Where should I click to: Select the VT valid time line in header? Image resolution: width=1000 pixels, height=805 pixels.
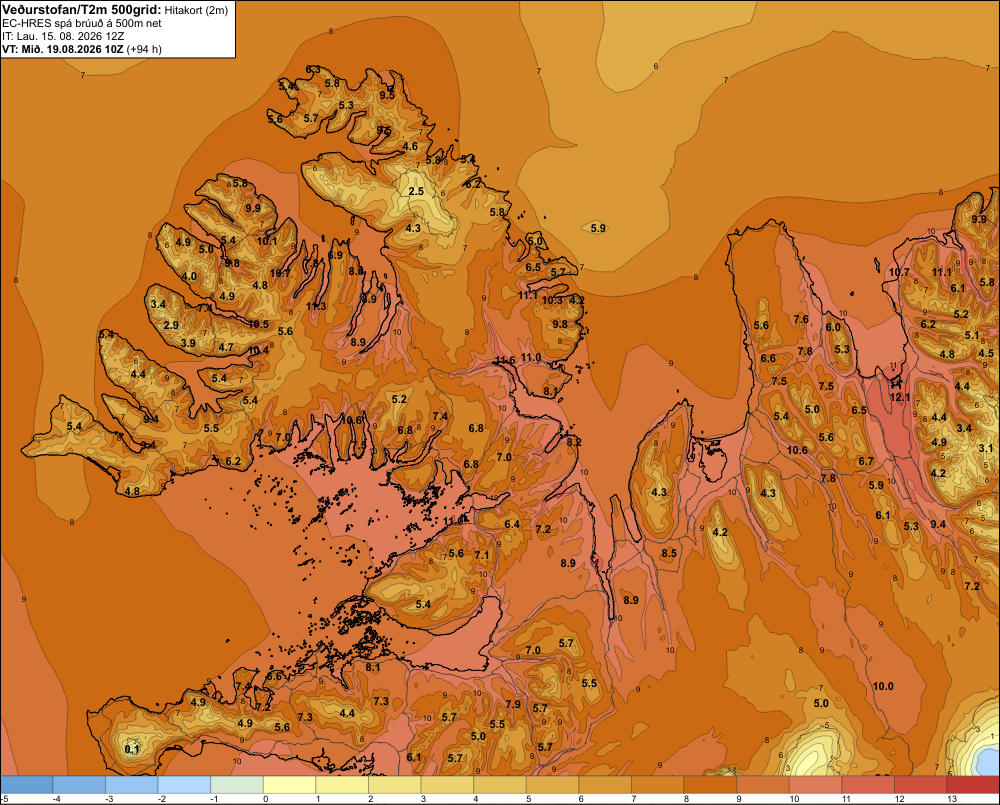(82, 49)
